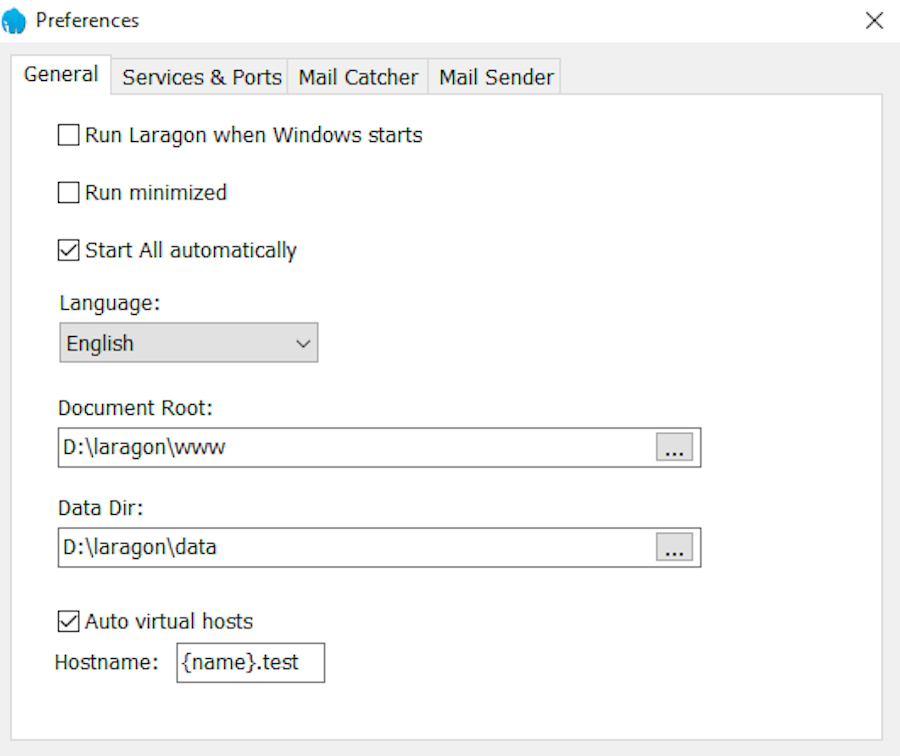This screenshot has width=900, height=756.
Task: Click the Laragon elephant icon in title bar
Action: 14,21
